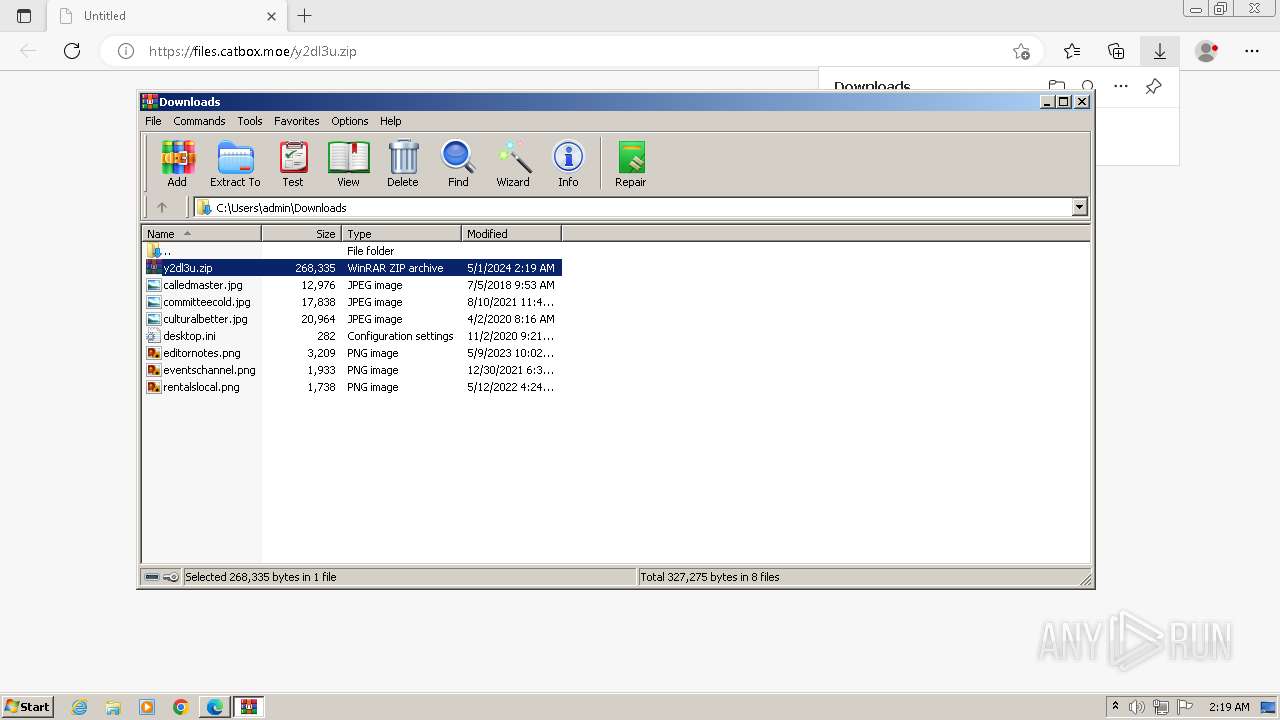This screenshot has height=720, width=1280.
Task: Expand the address path dropdown
Action: pos(1079,208)
